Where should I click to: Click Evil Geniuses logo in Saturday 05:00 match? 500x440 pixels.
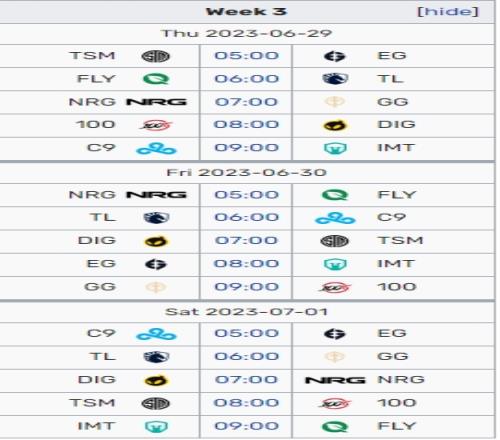(335, 334)
